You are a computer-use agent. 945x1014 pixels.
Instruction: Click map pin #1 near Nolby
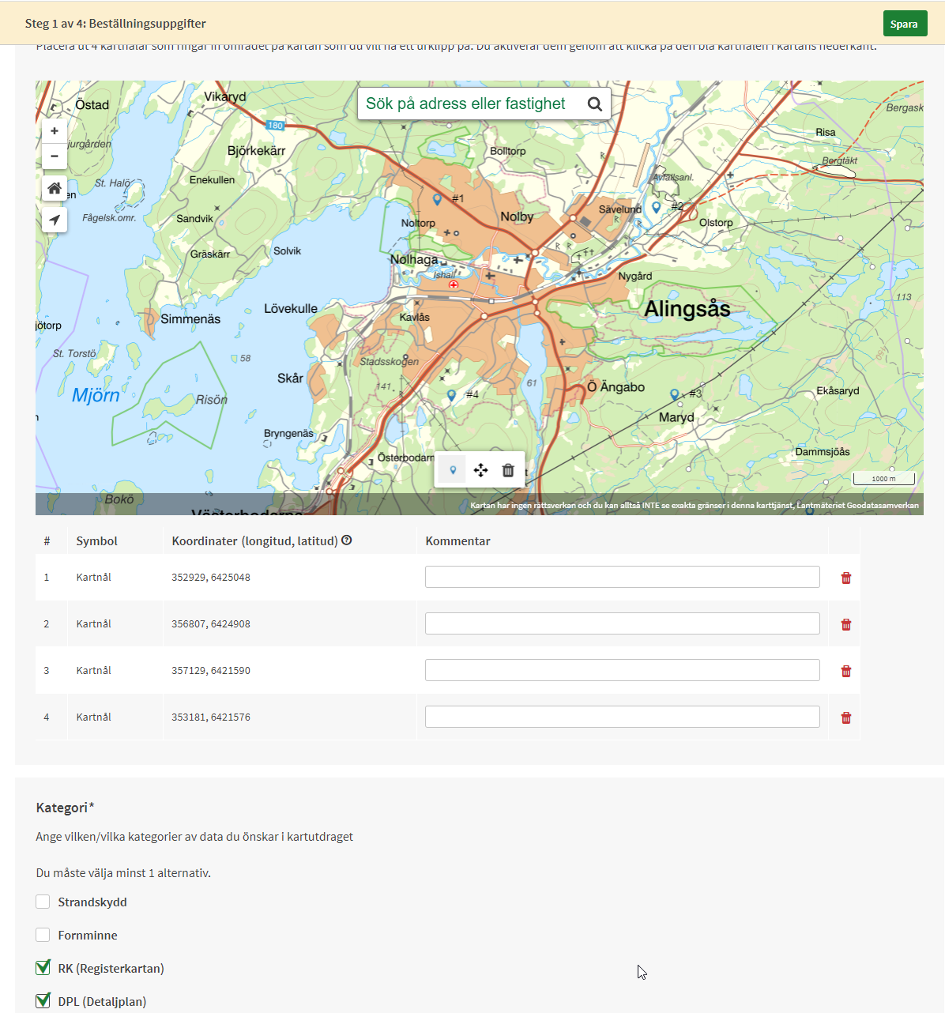coord(437,200)
